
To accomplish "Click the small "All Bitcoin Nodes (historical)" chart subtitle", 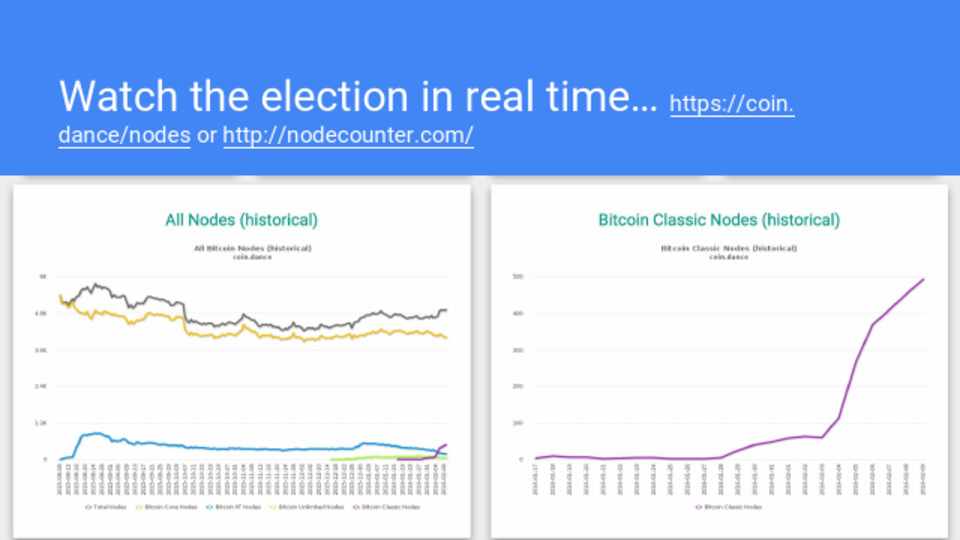I will [x=252, y=247].
